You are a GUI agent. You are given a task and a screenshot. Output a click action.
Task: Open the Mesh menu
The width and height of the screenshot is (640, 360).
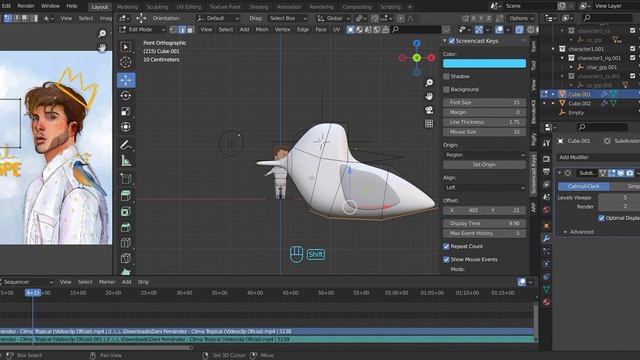point(262,30)
